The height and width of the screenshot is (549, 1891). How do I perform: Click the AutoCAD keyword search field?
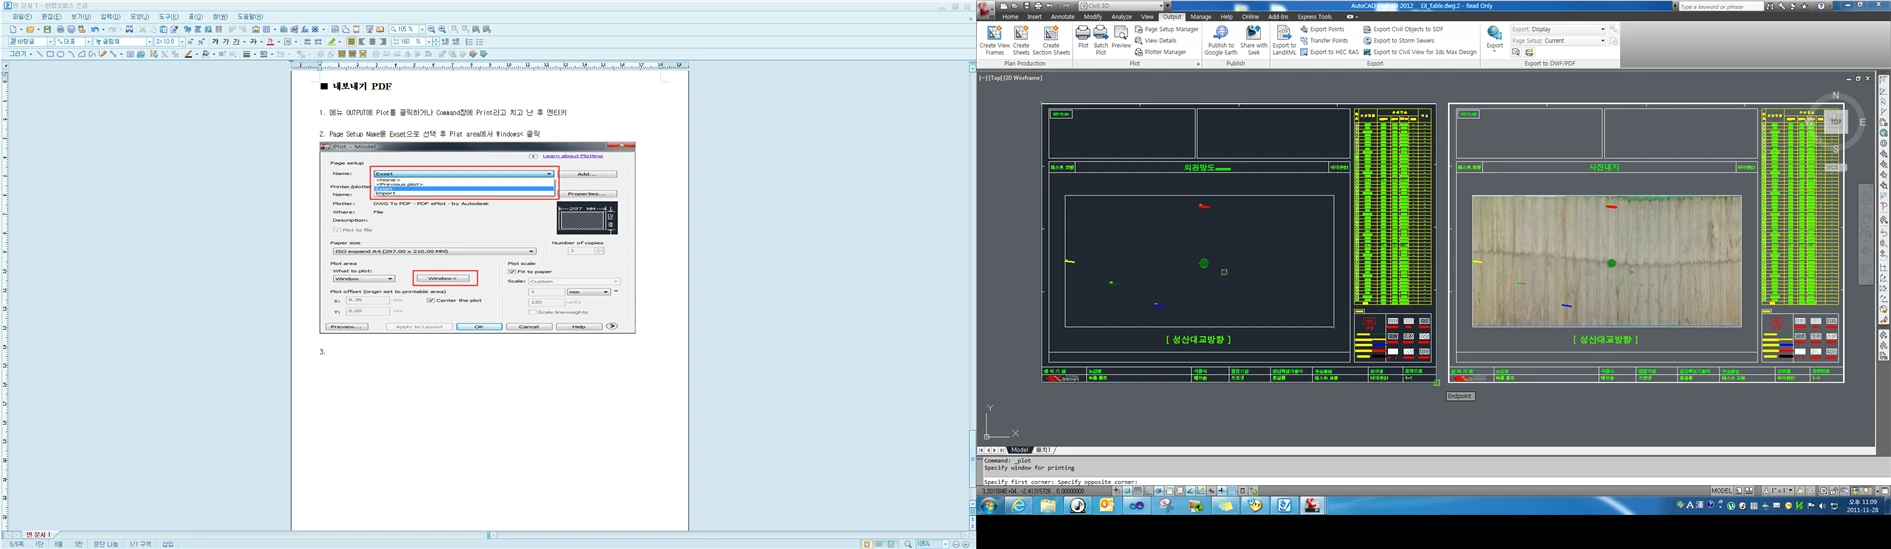click(1720, 6)
